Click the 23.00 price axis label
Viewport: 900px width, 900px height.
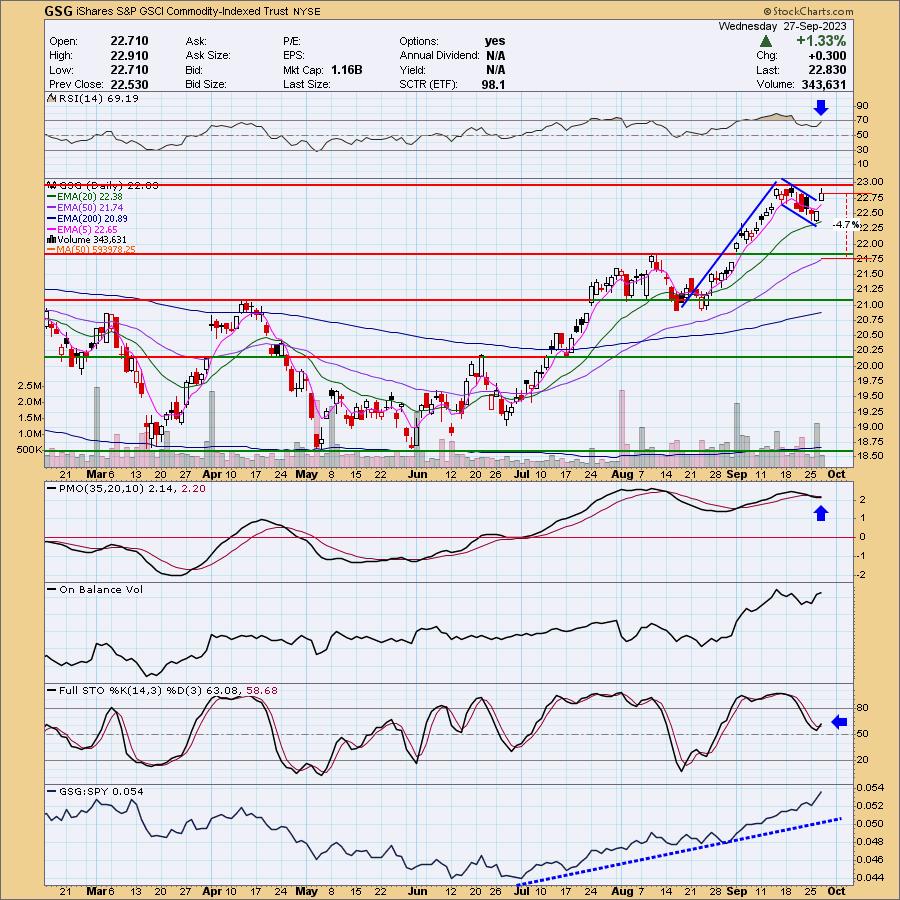869,182
